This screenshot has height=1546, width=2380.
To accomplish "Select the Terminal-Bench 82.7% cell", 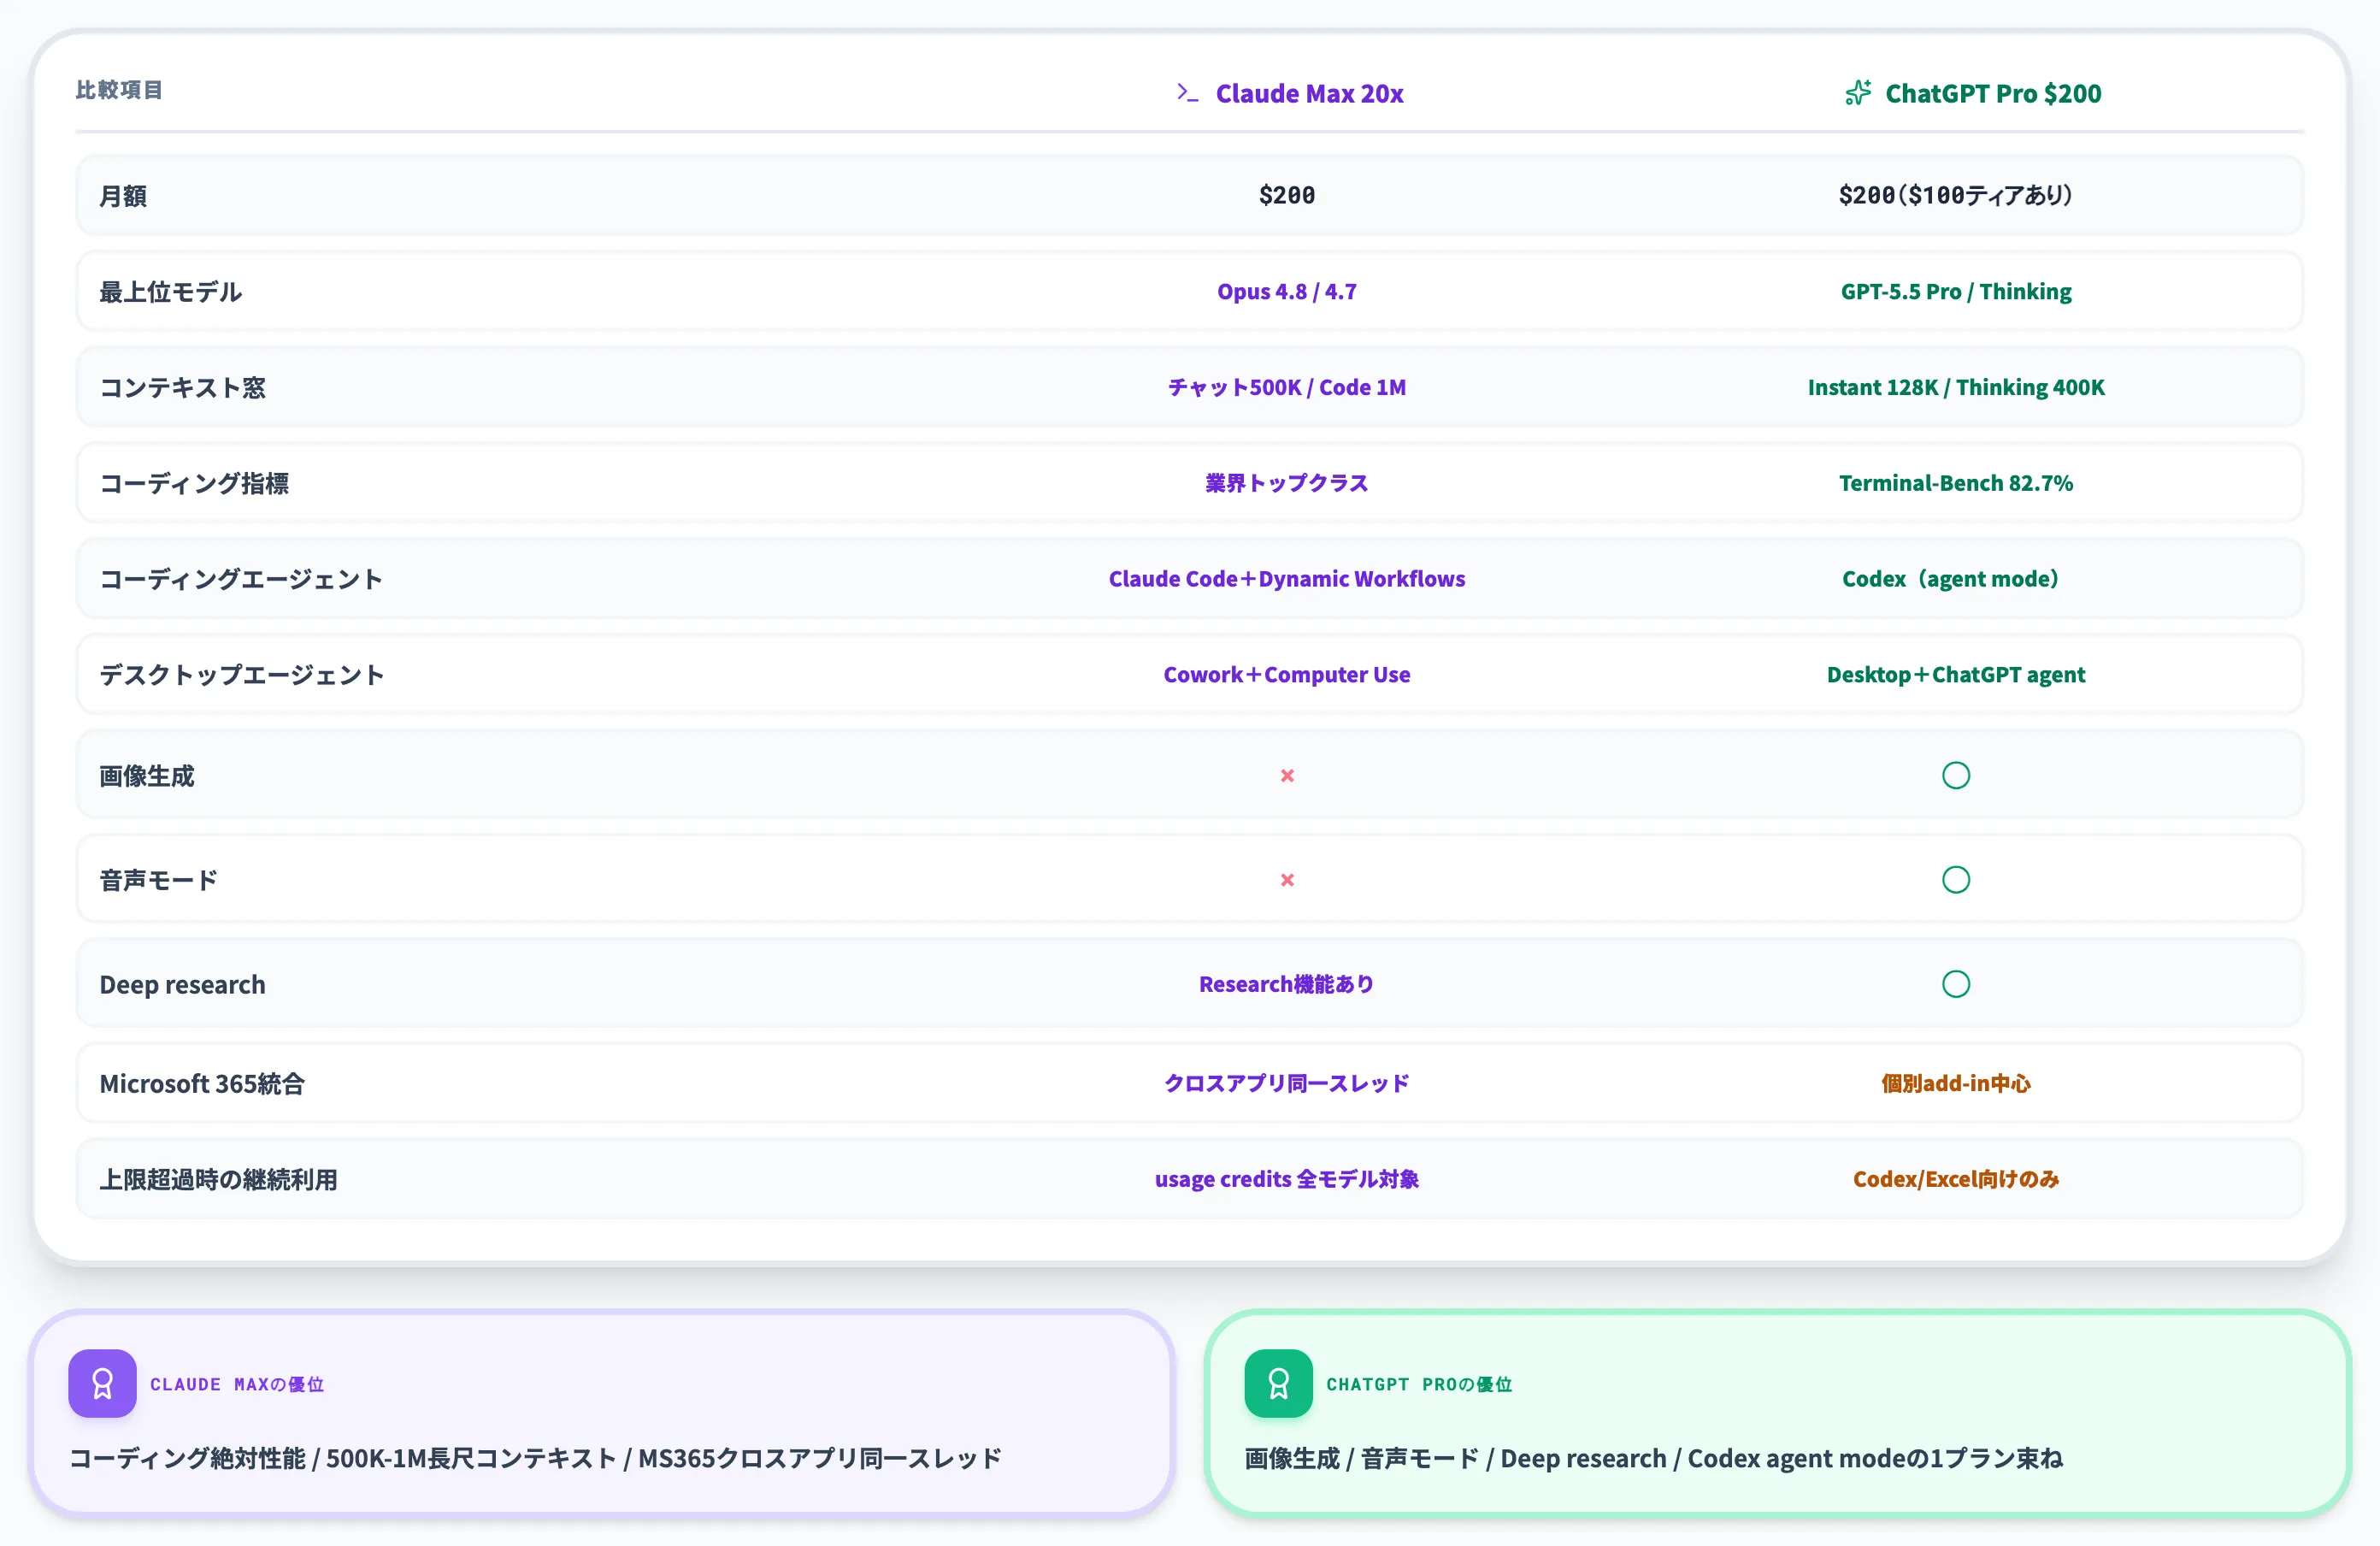I will click(1956, 483).
